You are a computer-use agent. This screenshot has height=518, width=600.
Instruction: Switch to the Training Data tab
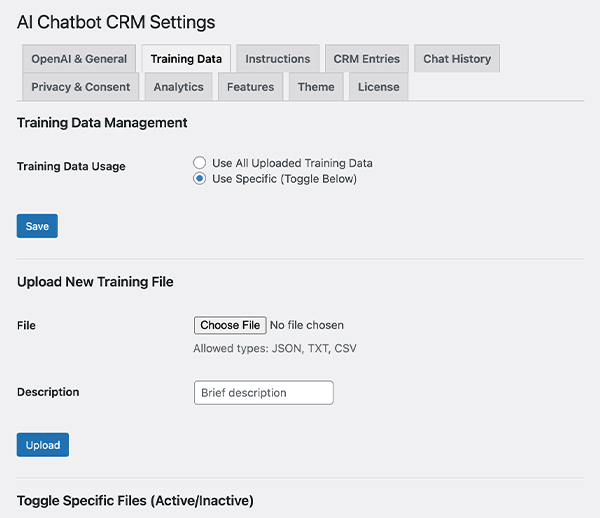186,59
